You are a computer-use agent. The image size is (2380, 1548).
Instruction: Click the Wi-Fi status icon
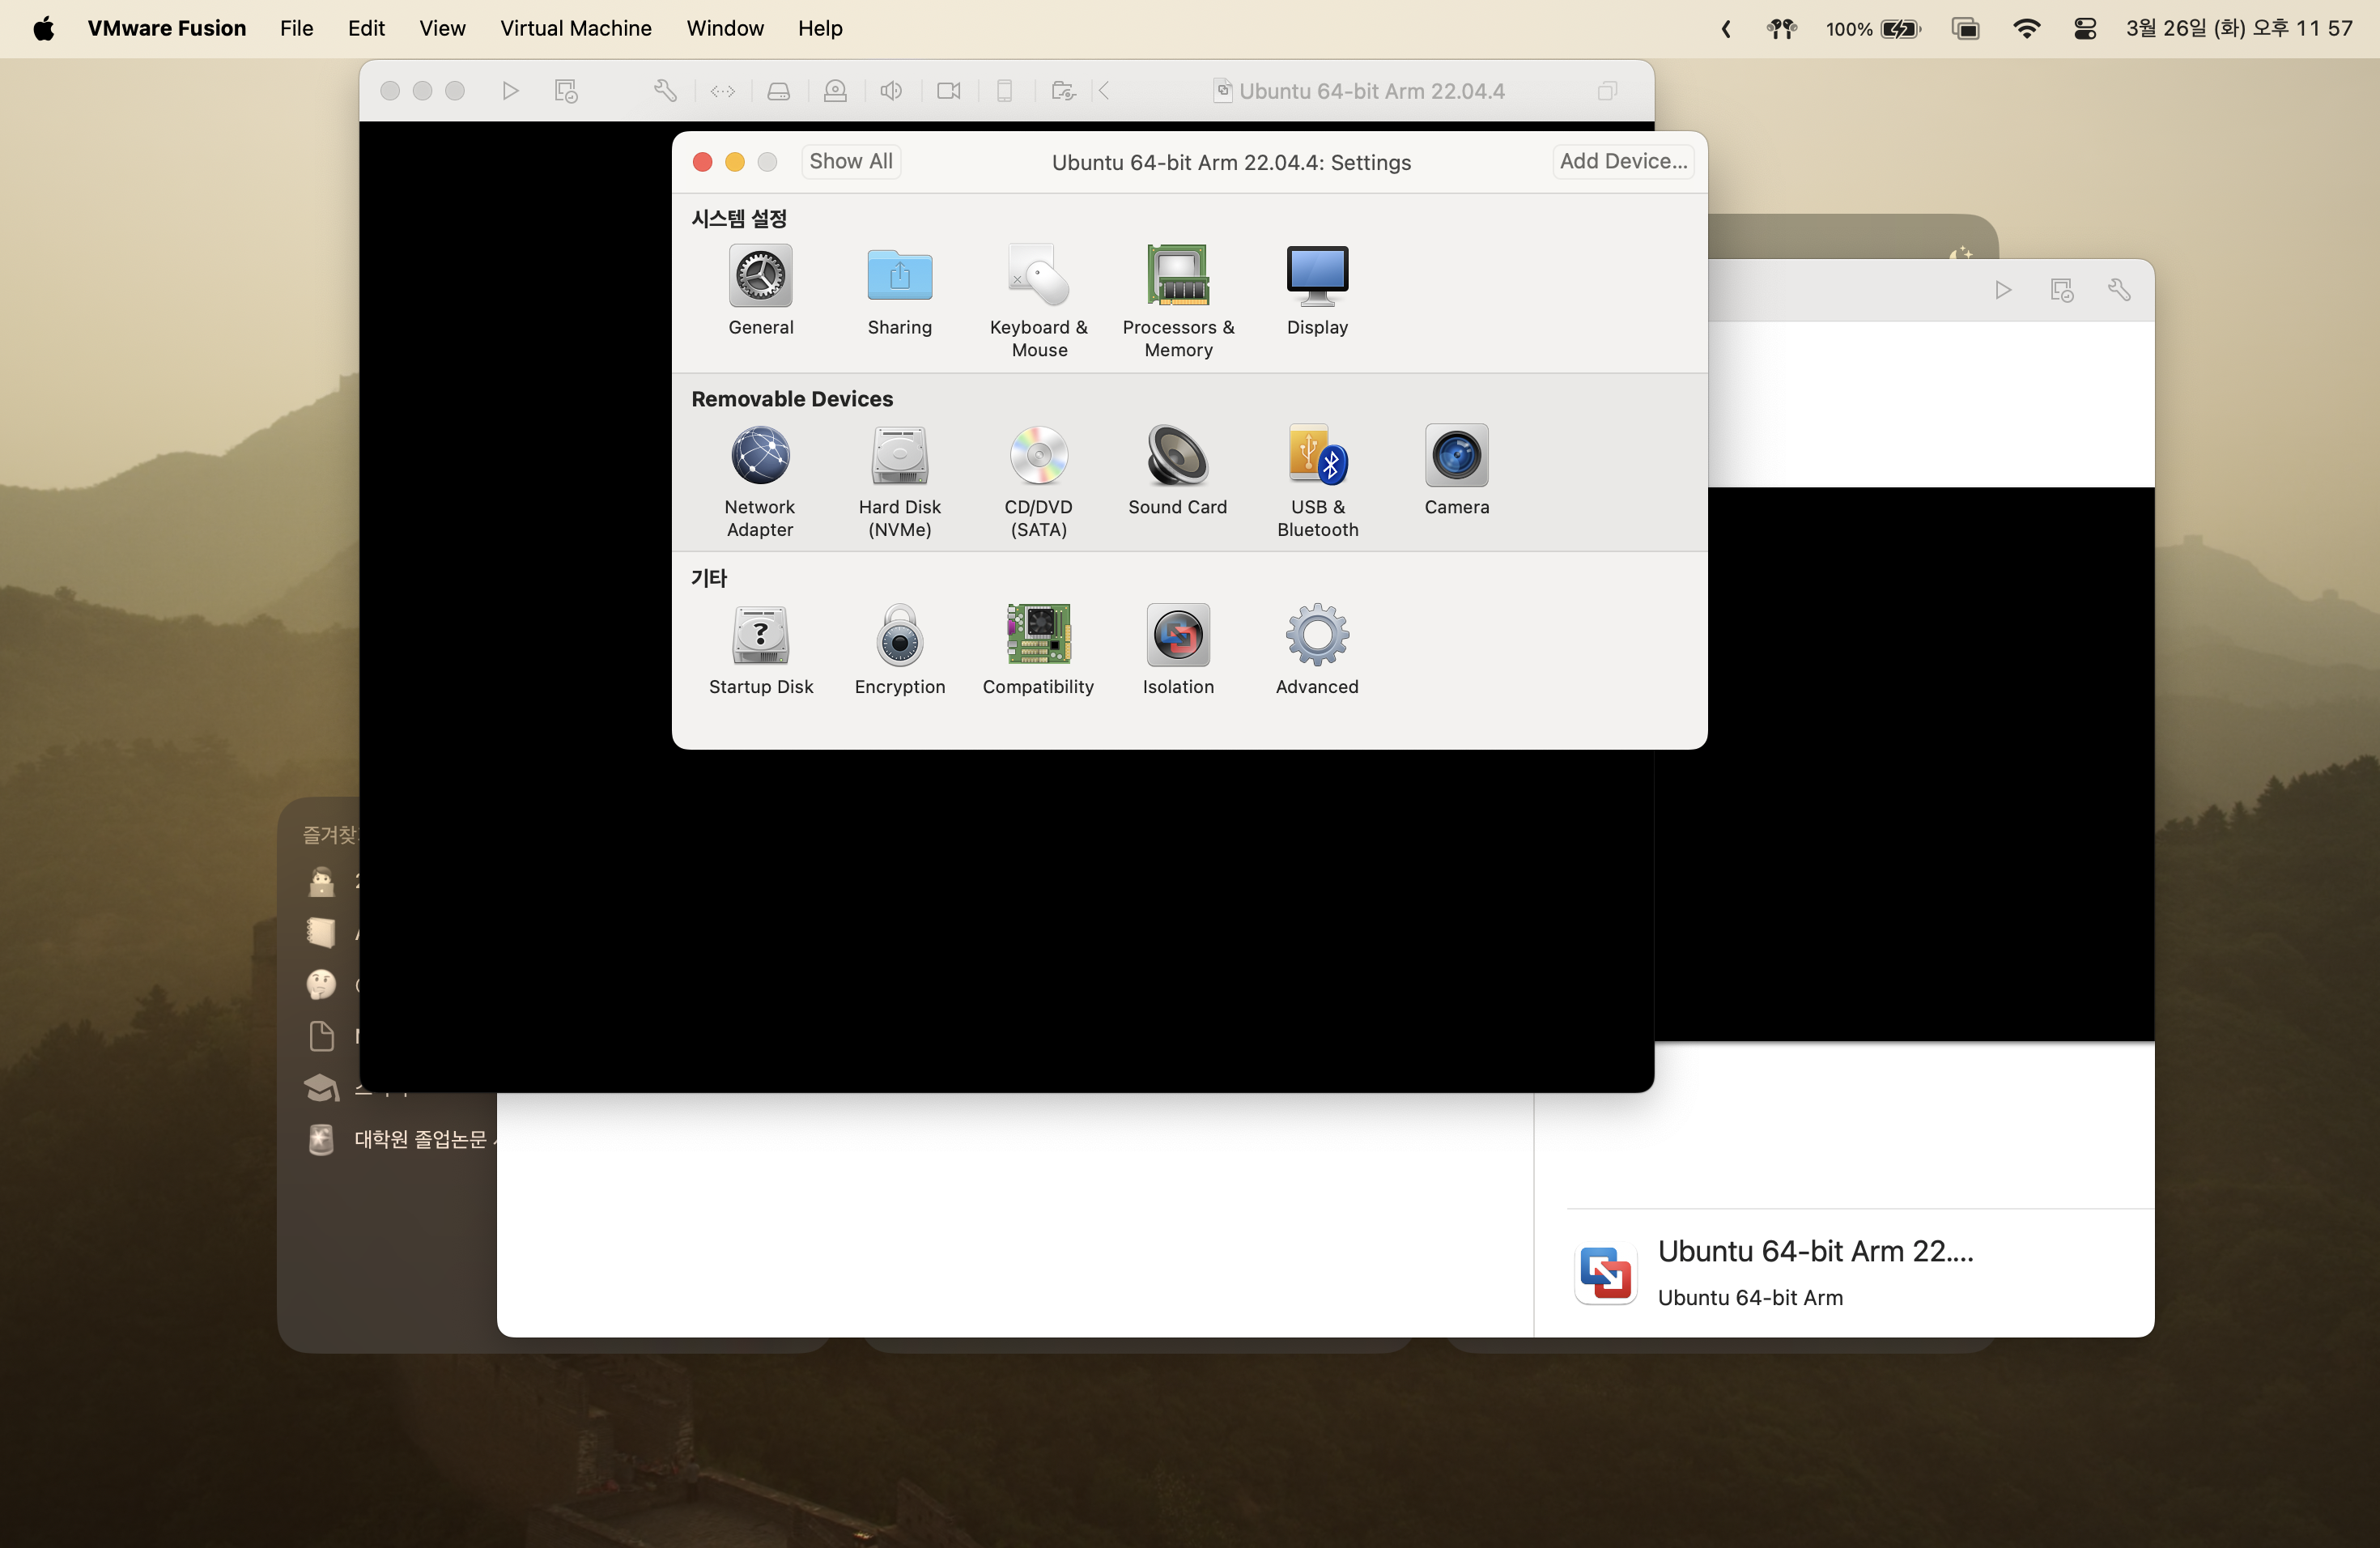pos(2026,28)
